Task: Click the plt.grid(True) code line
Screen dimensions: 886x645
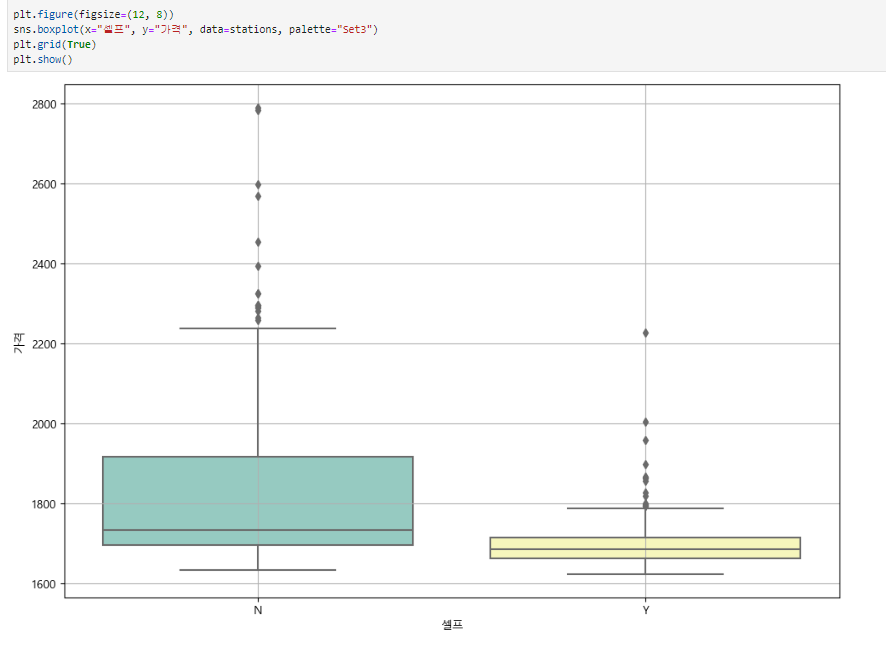Action: pos(55,44)
